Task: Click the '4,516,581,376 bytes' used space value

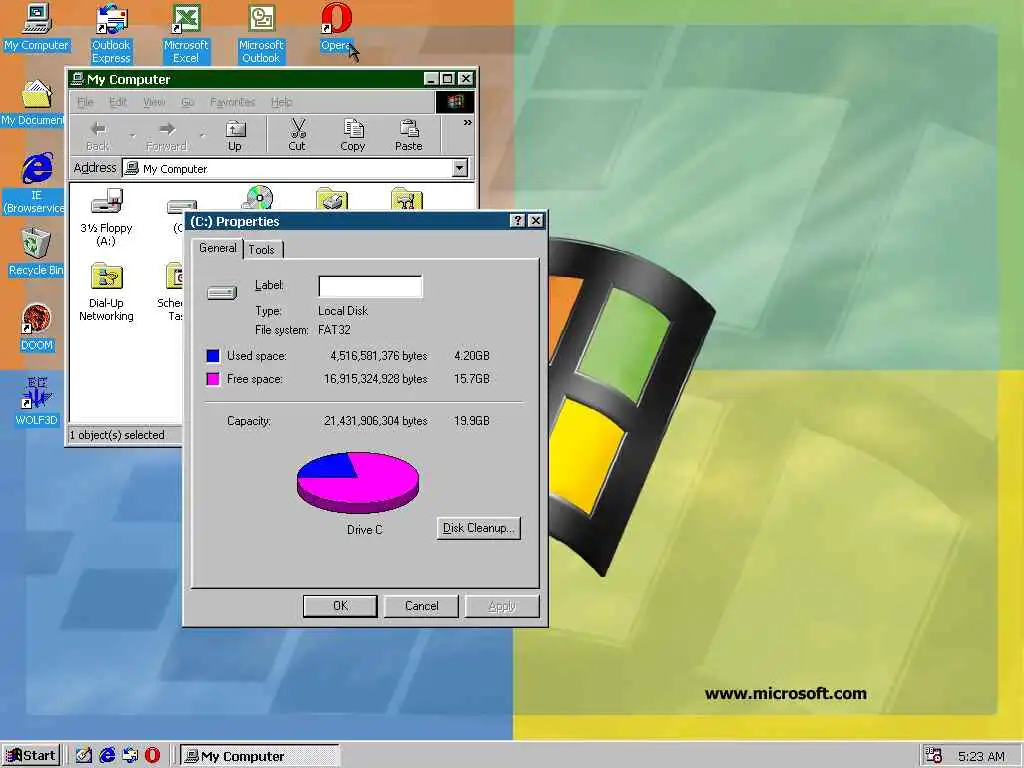Action: (379, 356)
